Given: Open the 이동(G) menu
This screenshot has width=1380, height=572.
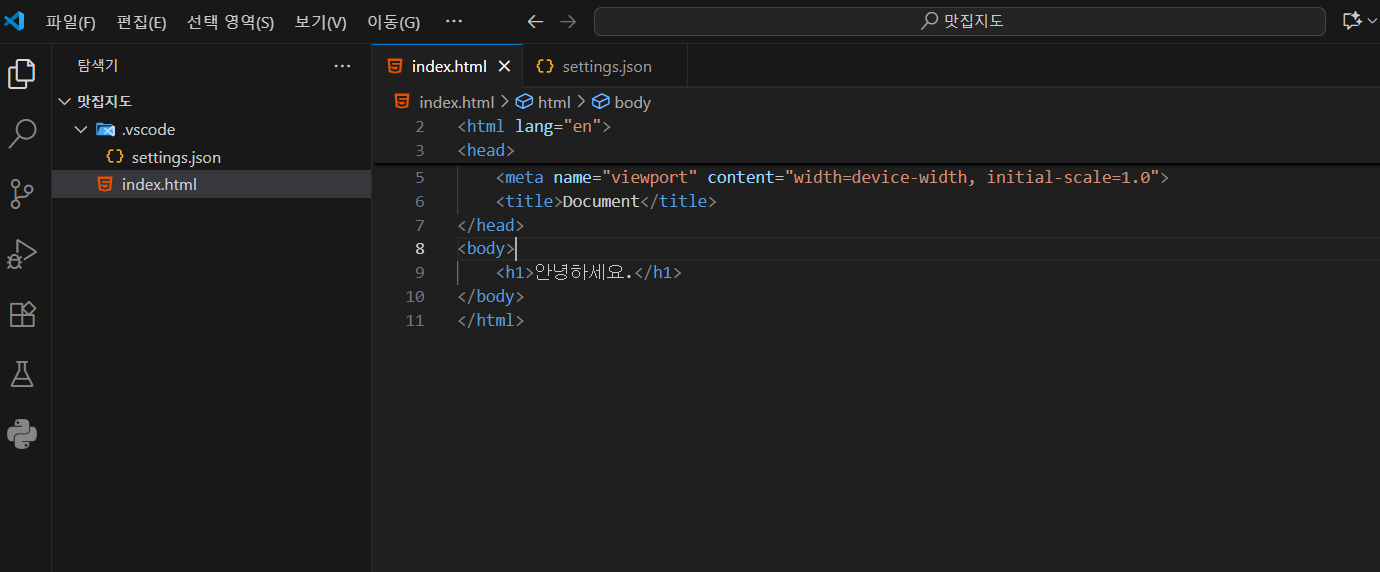Looking at the screenshot, I should (x=393, y=22).
